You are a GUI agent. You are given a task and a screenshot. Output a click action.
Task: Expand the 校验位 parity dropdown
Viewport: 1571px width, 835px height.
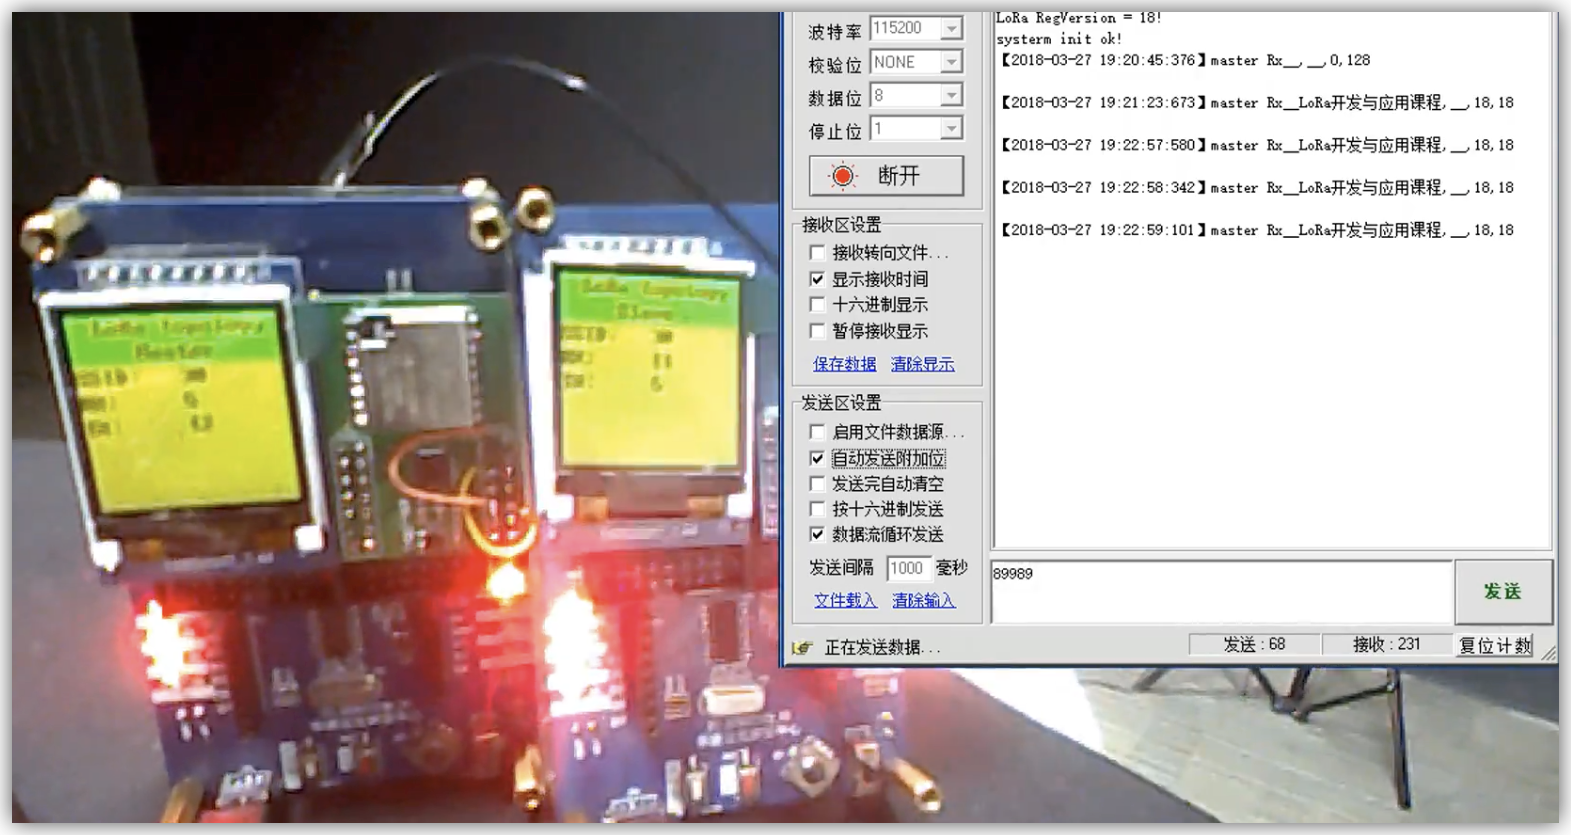tap(951, 62)
